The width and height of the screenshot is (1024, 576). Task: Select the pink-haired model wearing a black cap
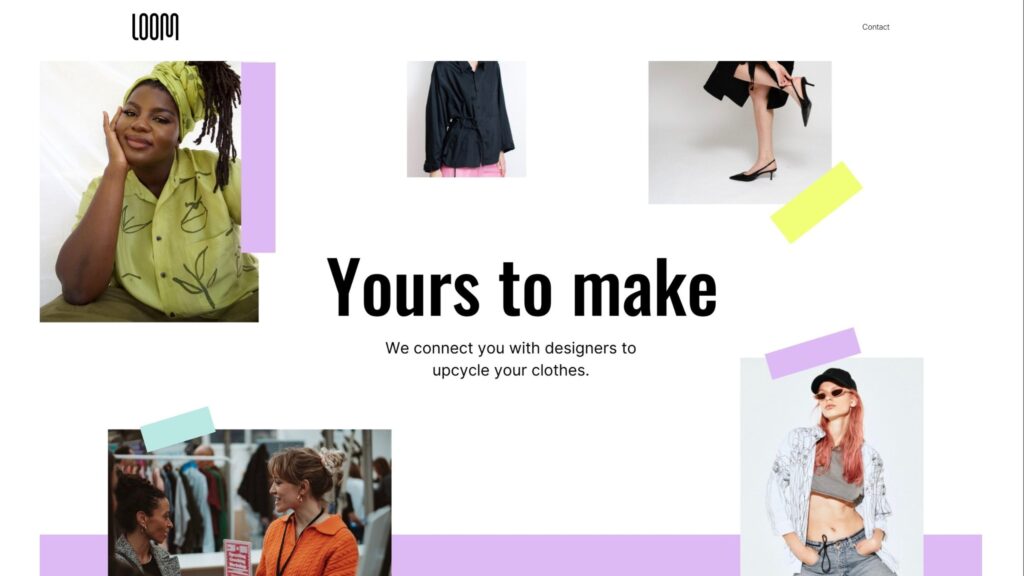pyautogui.click(x=831, y=466)
